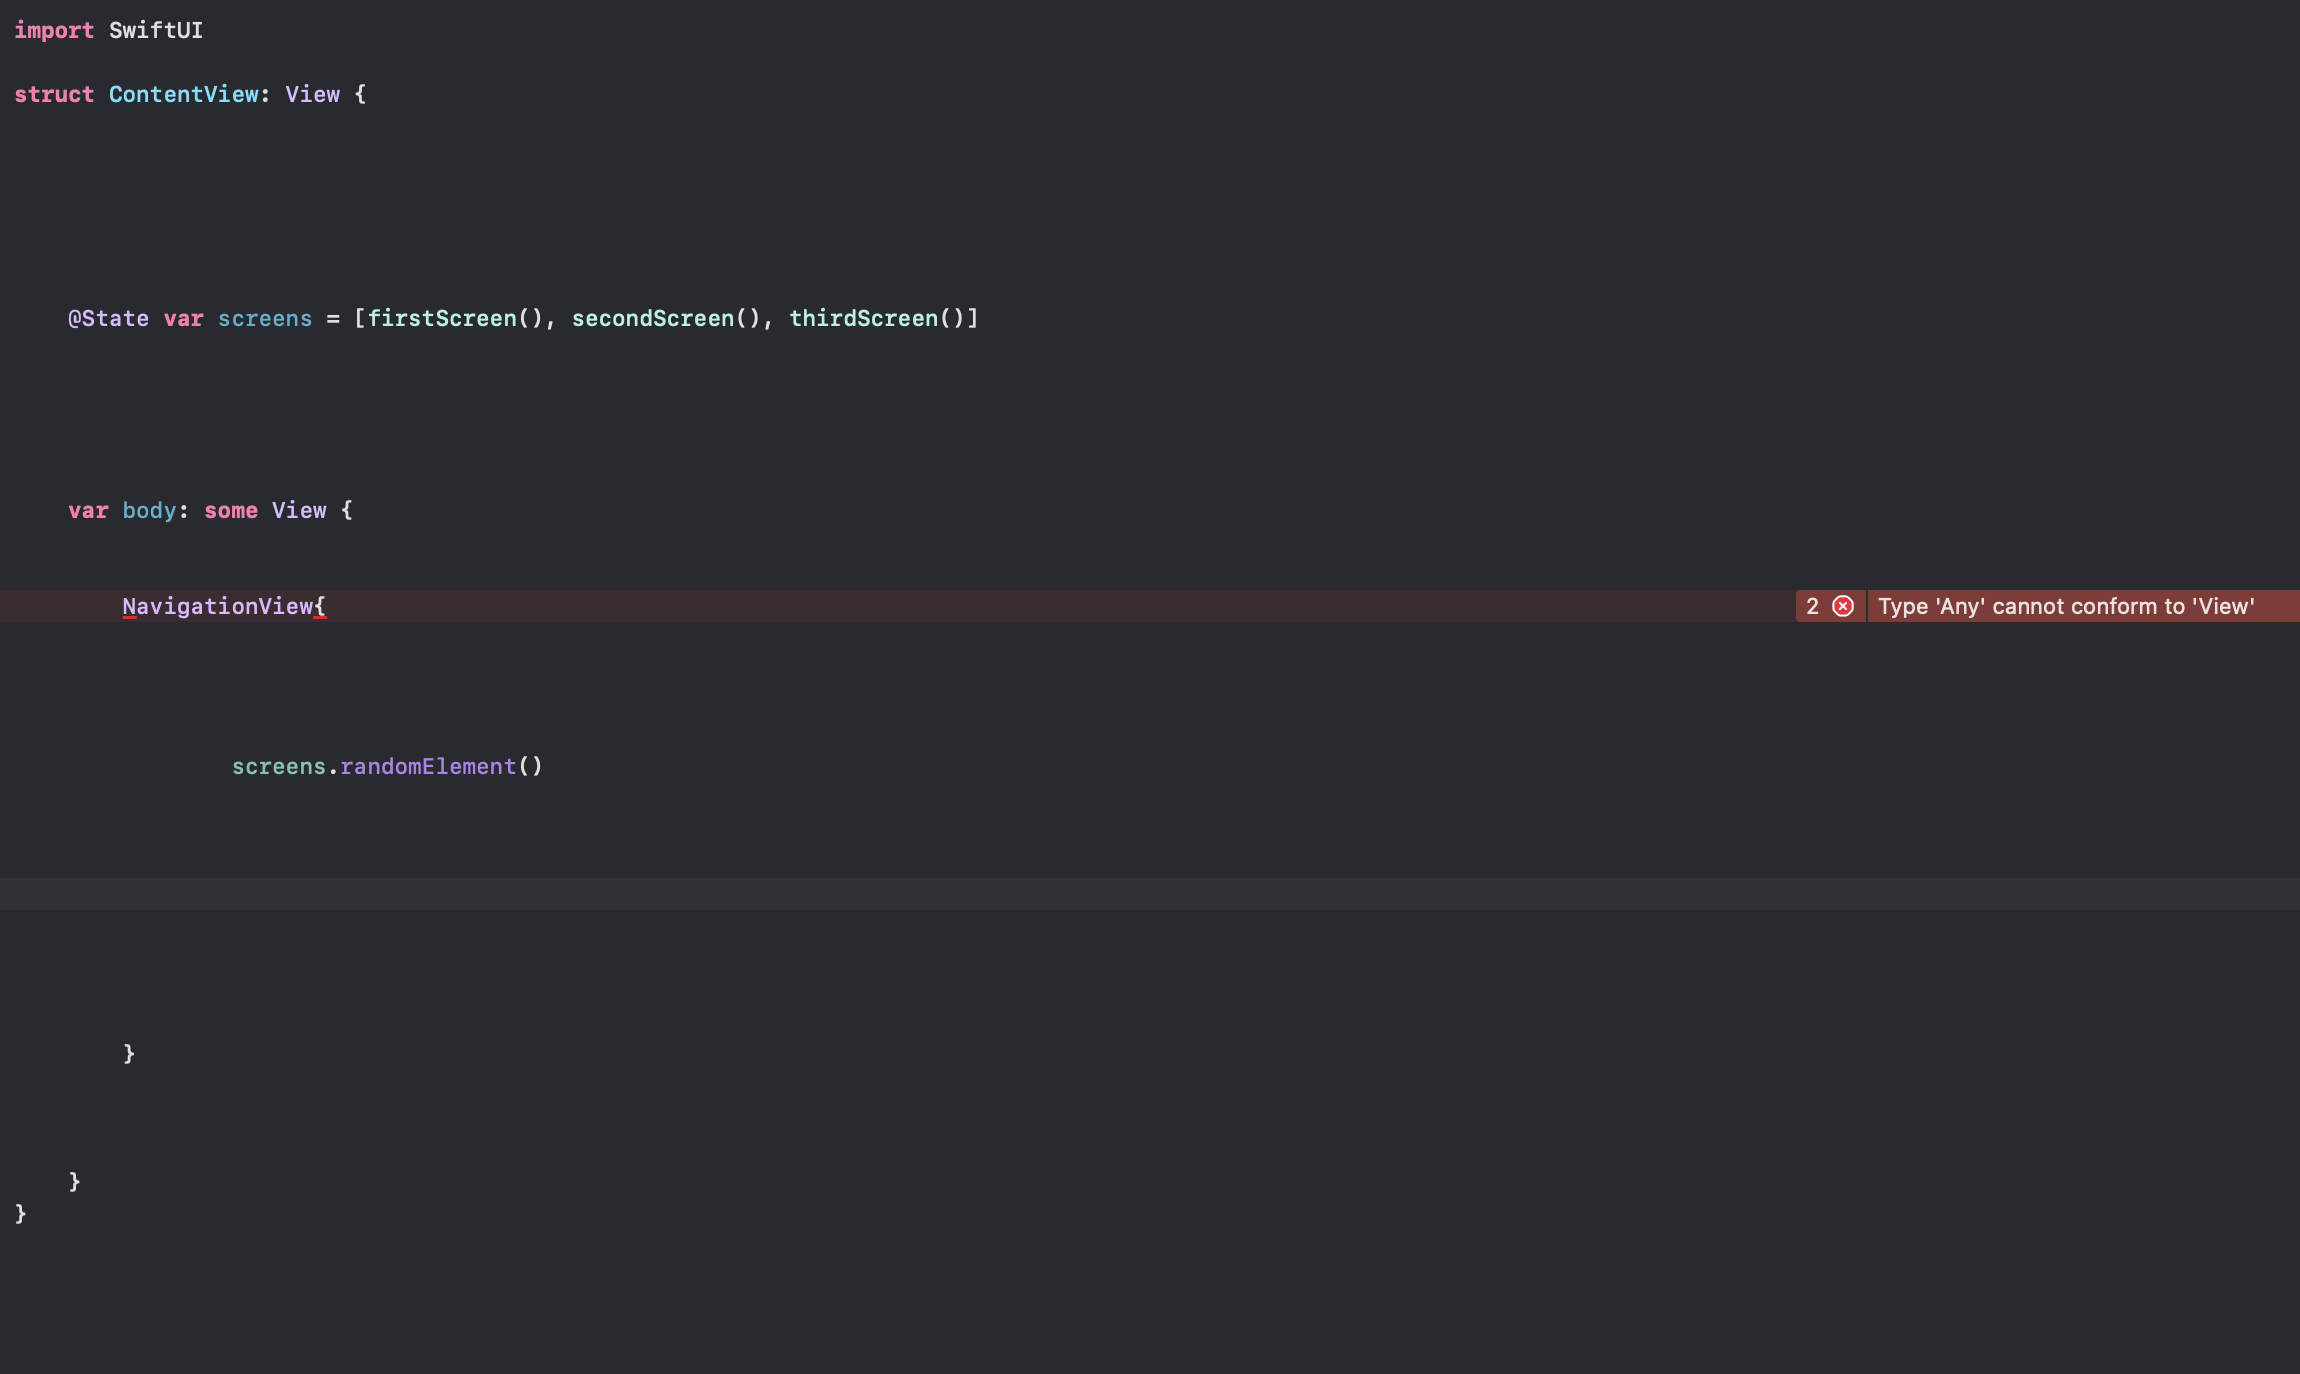Click thirdScreen() in the array
This screenshot has height=1374, width=2300.
click(x=877, y=318)
